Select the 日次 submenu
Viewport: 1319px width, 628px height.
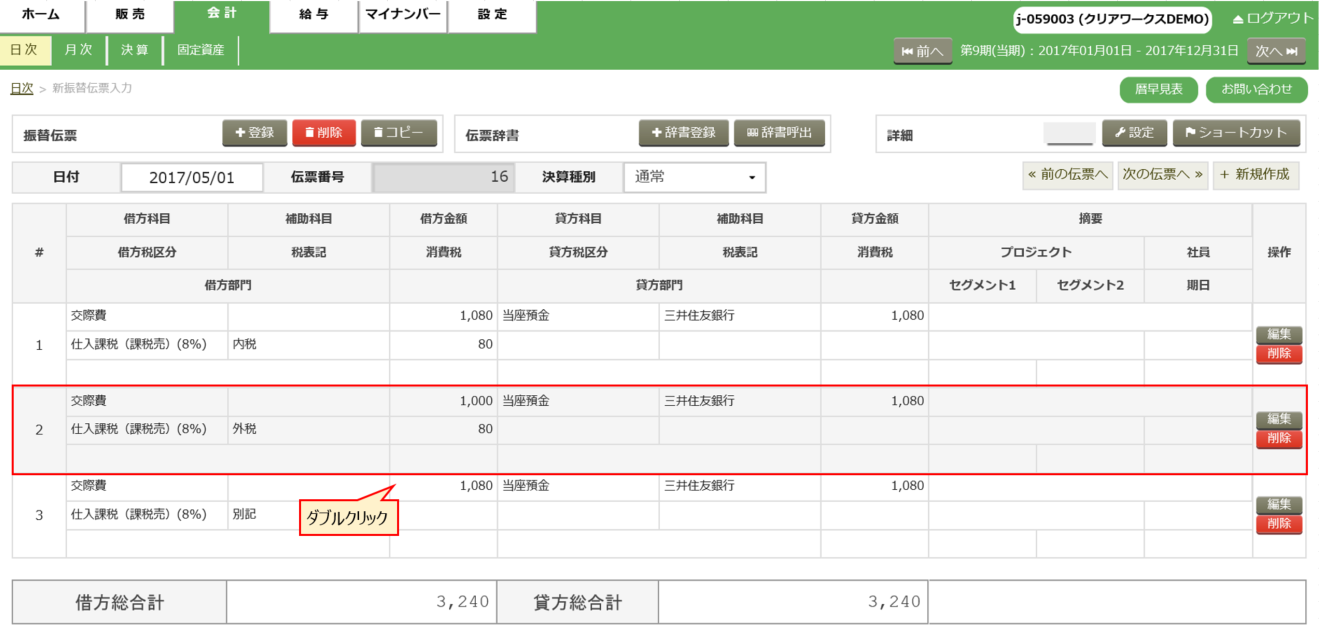[24, 50]
